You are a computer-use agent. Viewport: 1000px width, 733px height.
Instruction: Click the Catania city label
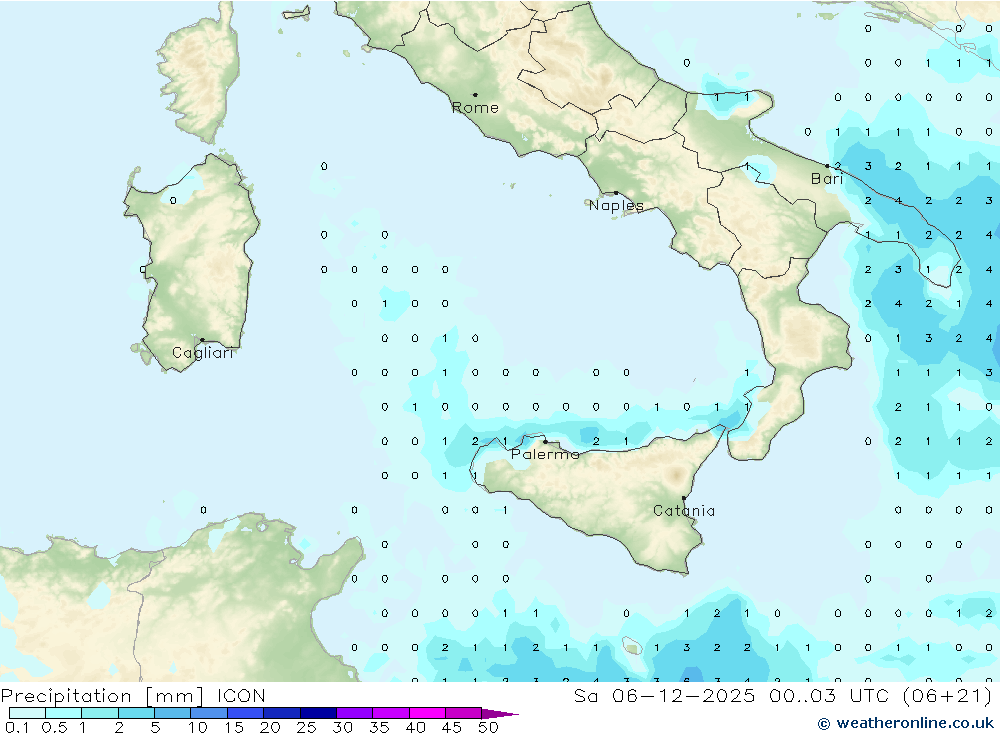click(684, 510)
